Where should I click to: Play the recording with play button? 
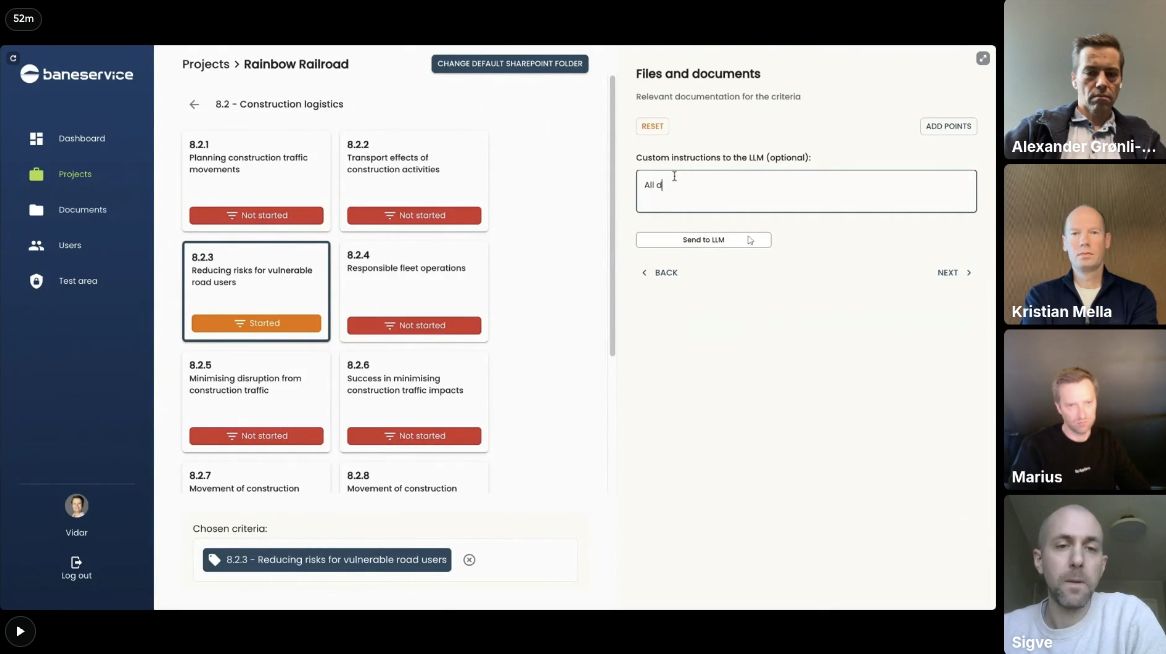(20, 632)
